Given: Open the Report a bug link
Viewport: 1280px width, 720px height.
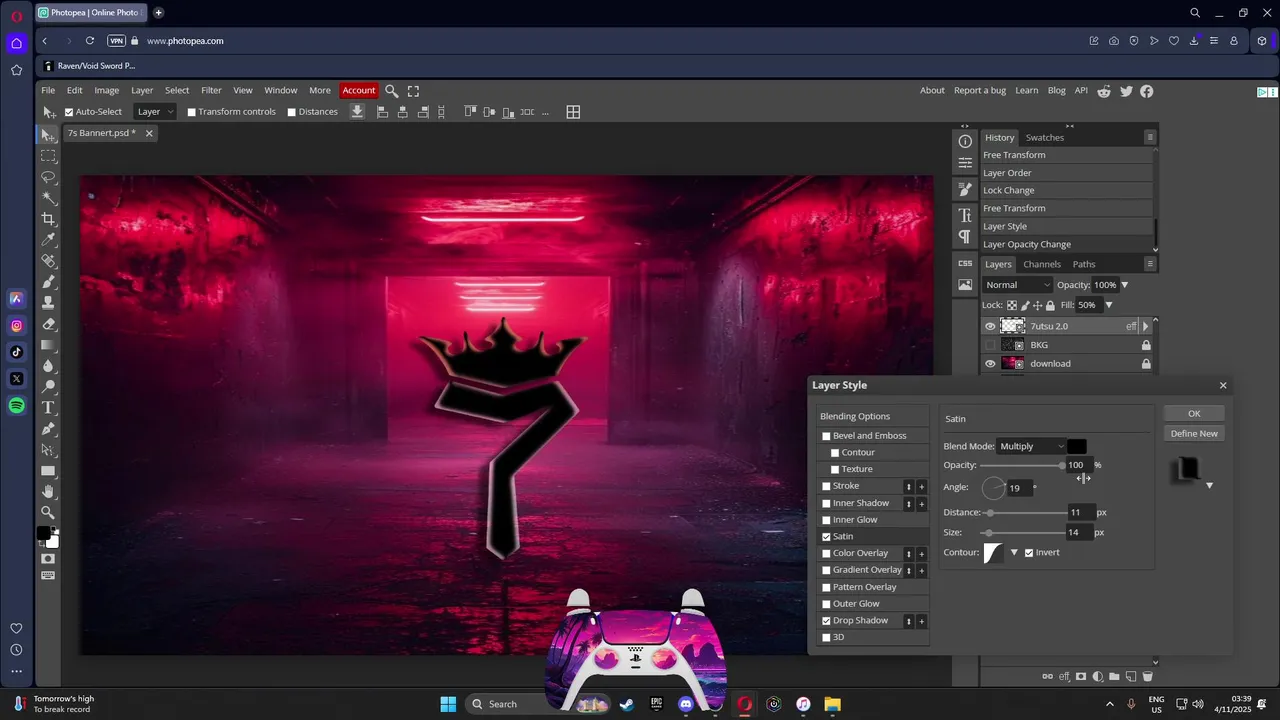Looking at the screenshot, I should coord(979,90).
